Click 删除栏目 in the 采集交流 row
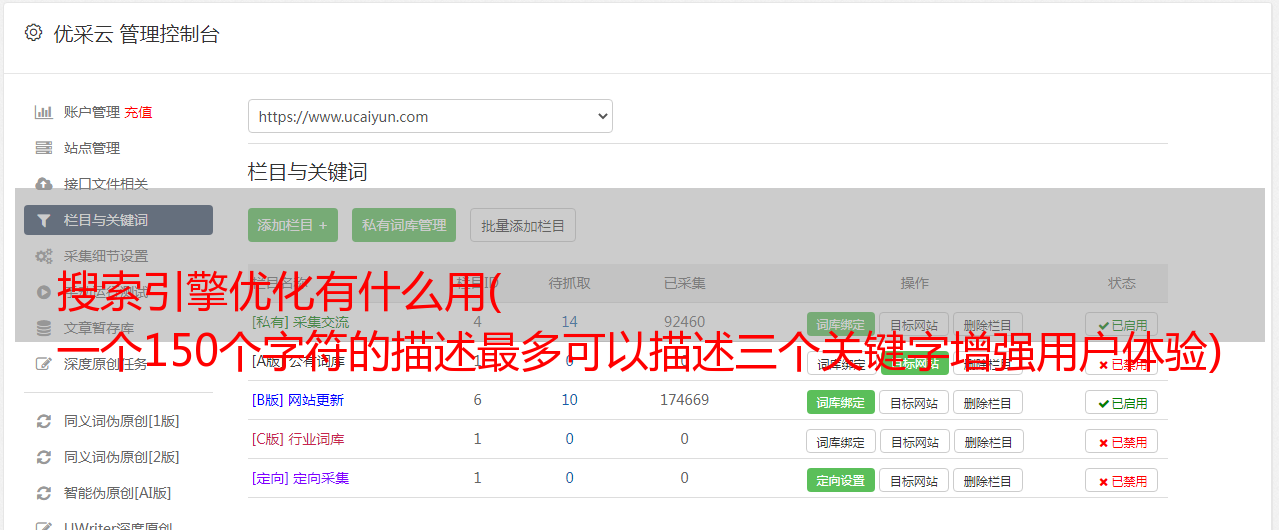Image resolution: width=1279 pixels, height=530 pixels. tap(988, 324)
